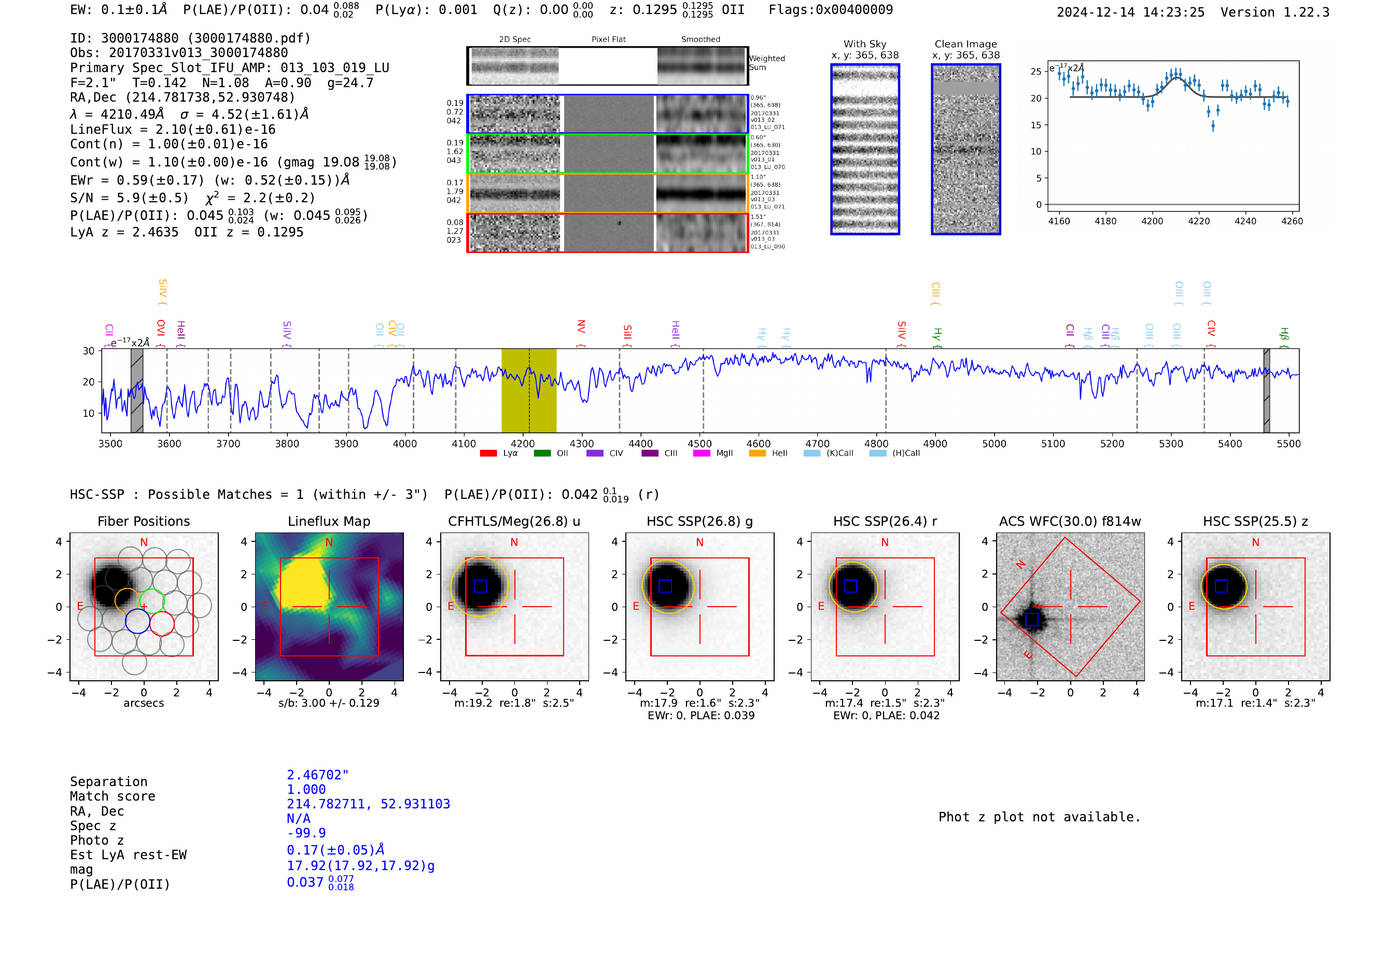This screenshot has width=1400, height=953.
Task: Click the LyA z = 2.4635 line
Action: pos(187,232)
